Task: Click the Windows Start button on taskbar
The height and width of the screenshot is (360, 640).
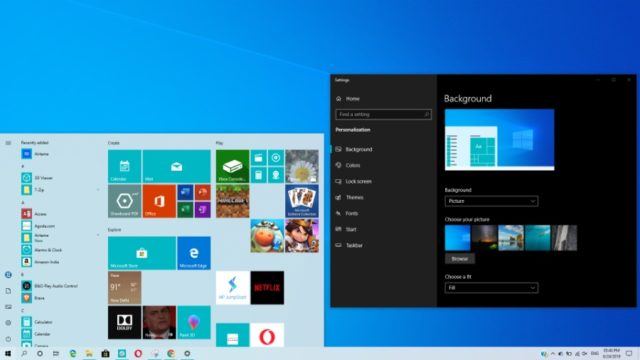Action: pyautogui.click(x=8, y=353)
